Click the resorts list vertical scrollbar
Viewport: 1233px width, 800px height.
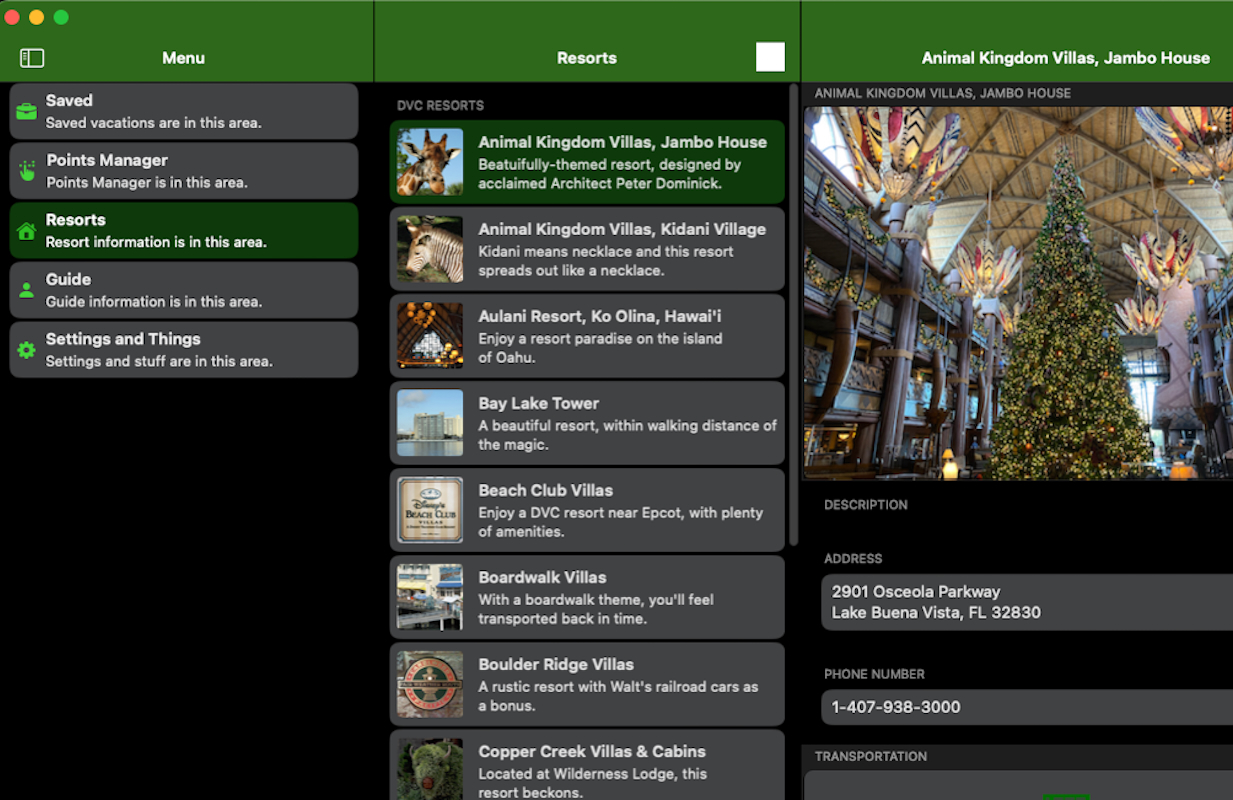794,315
